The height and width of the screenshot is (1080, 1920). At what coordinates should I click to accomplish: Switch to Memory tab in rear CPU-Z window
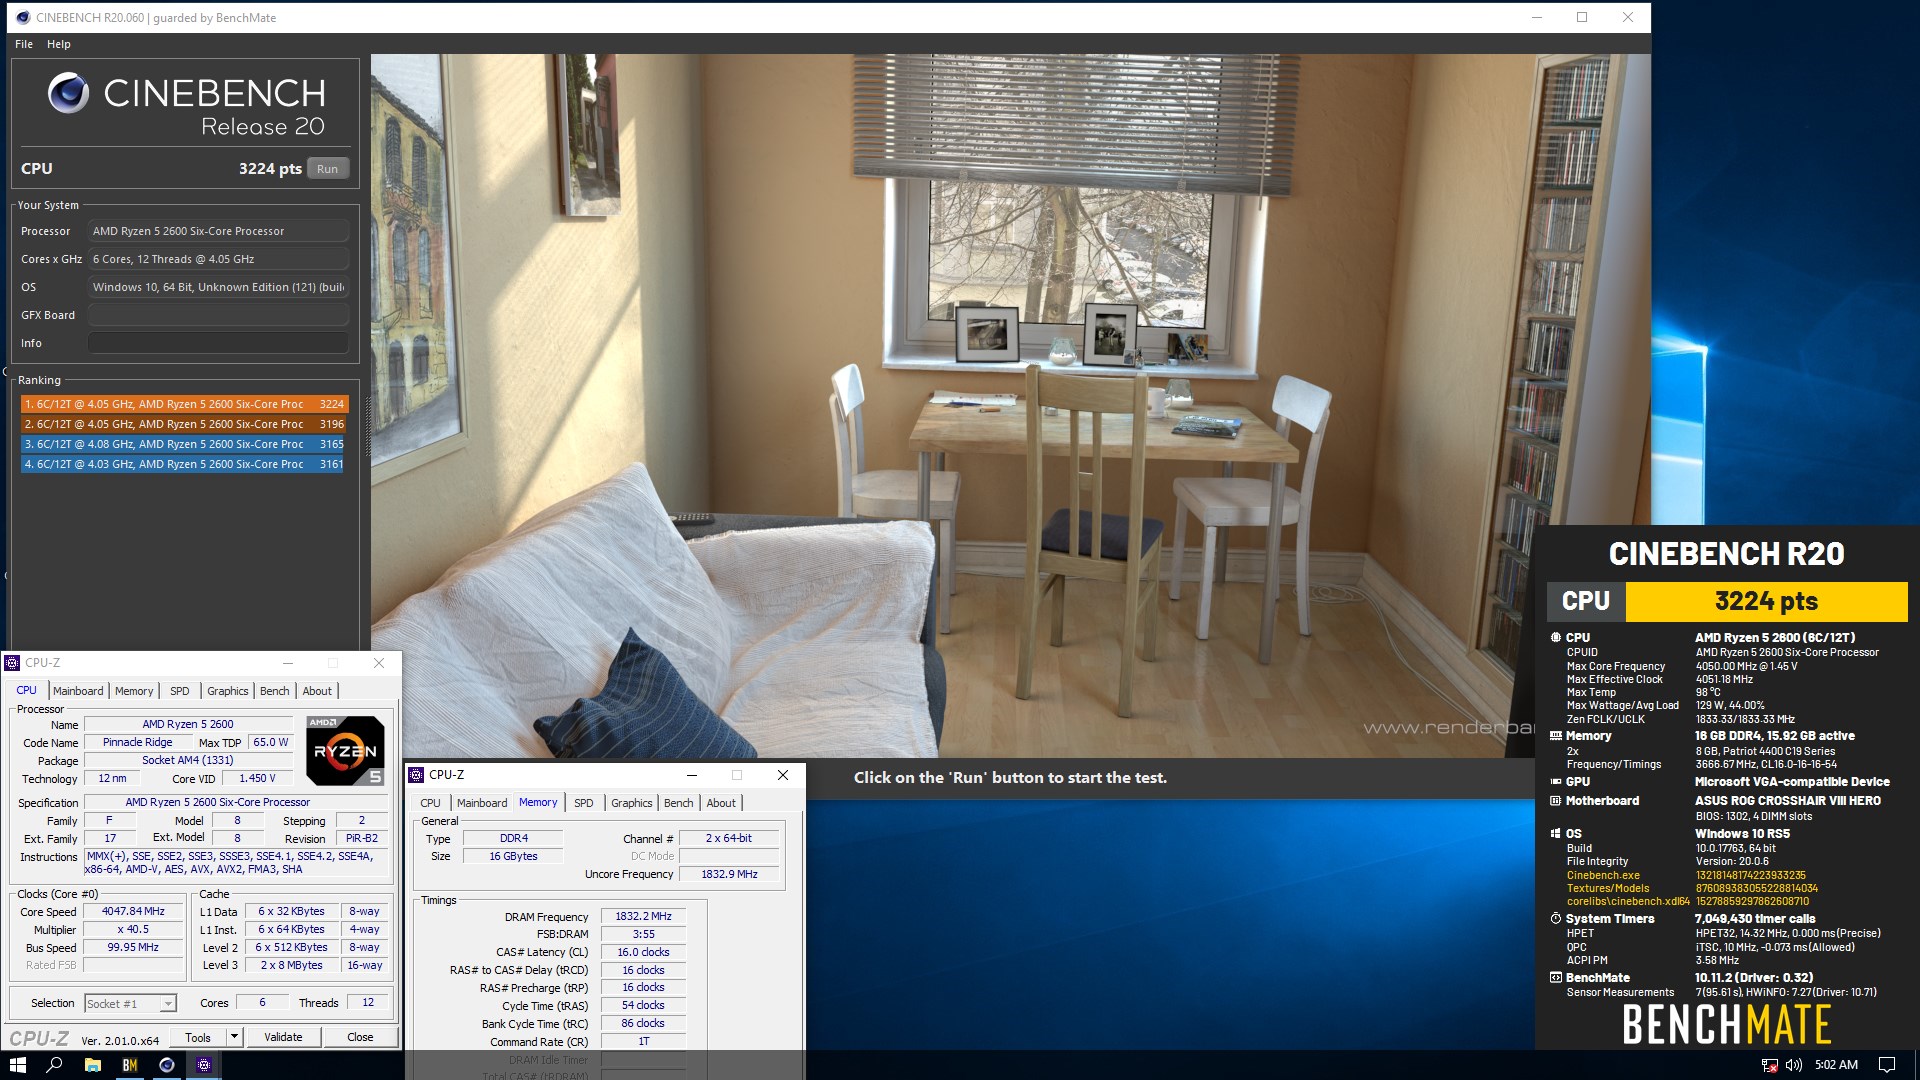[134, 691]
